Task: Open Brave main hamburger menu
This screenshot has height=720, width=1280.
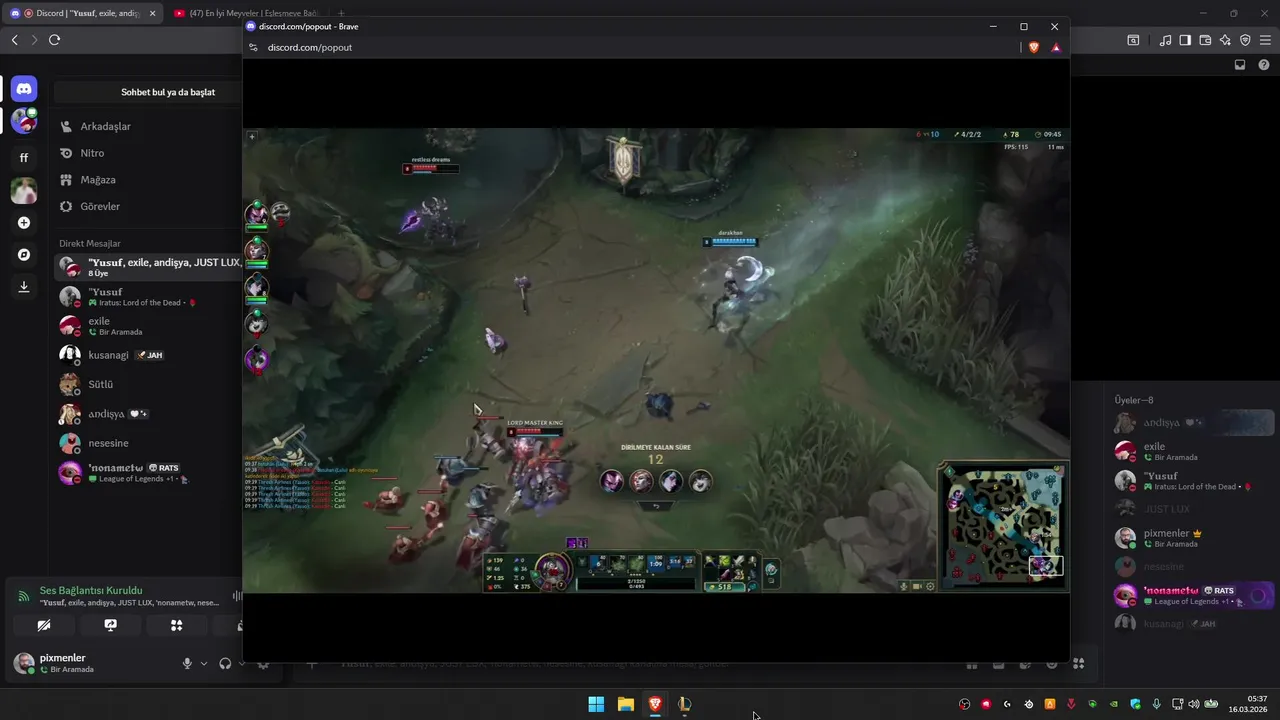Action: pyautogui.click(x=1265, y=40)
